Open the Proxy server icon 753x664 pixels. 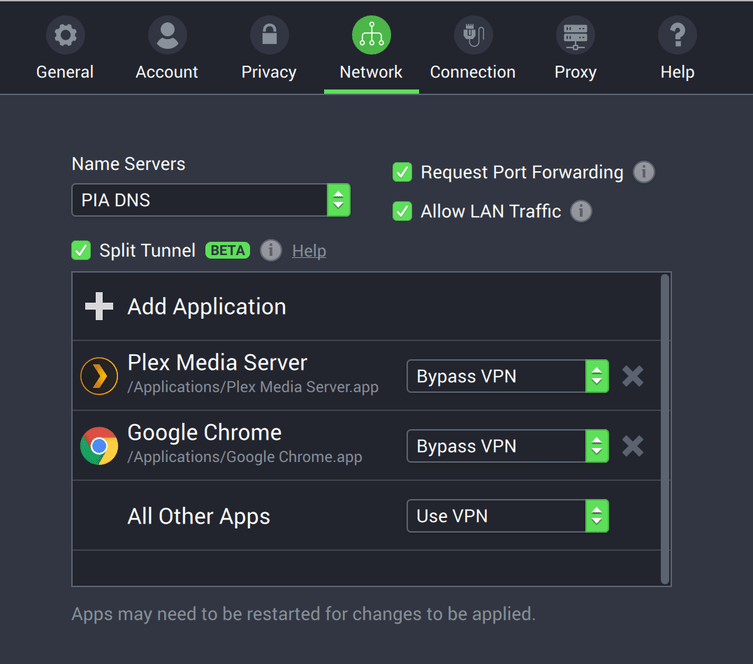point(575,36)
